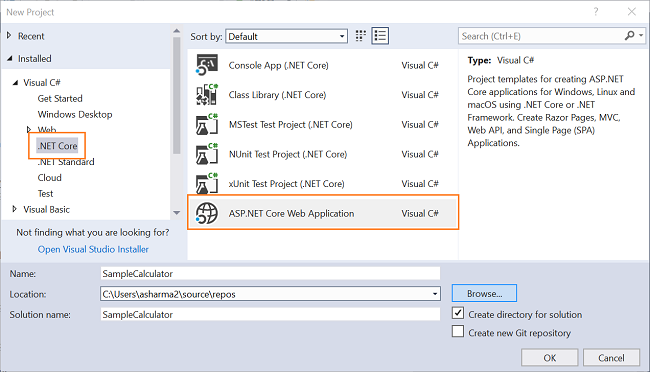Select Get Started in the tree

(60, 99)
